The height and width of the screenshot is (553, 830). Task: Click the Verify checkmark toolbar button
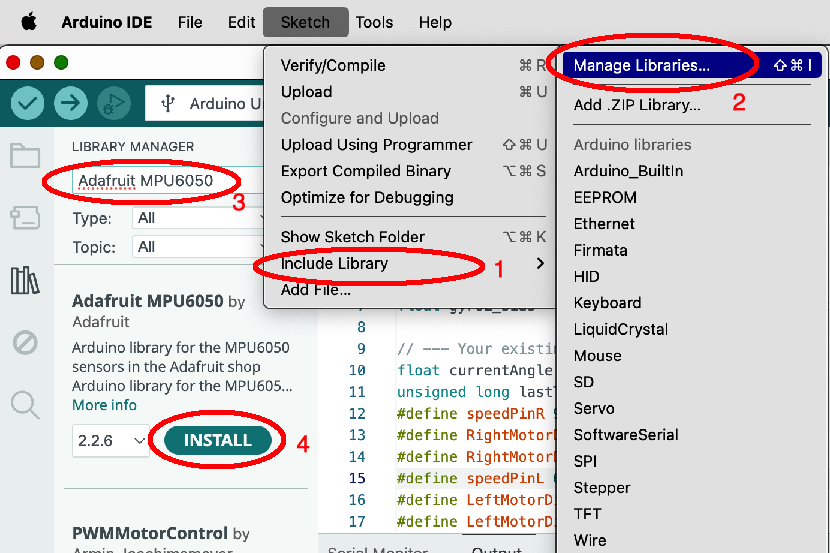(x=28, y=103)
